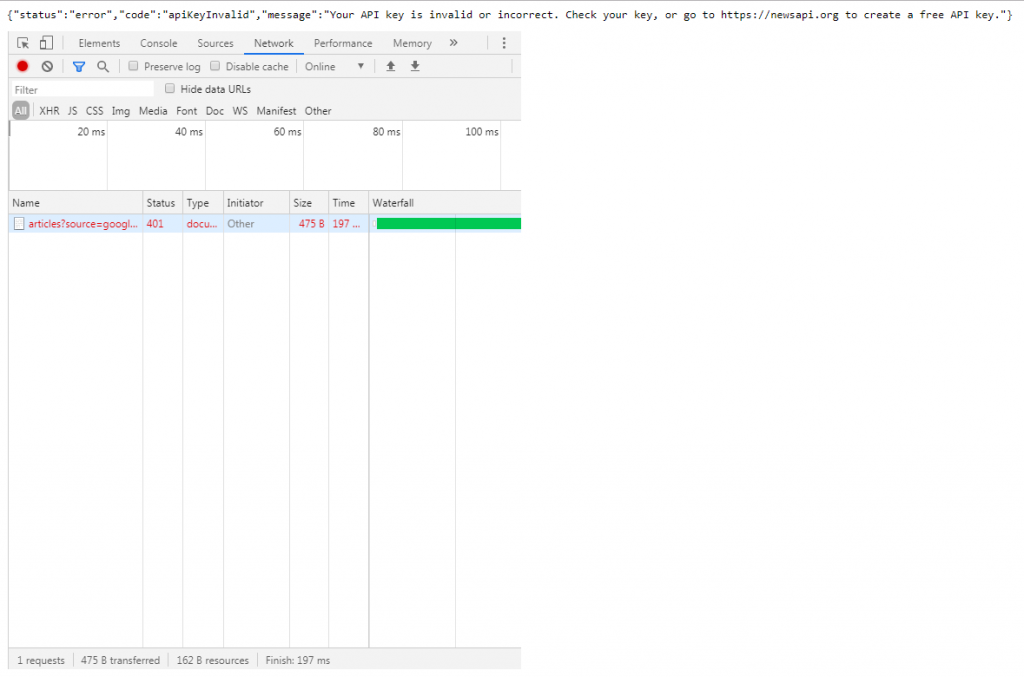The image size is (1024, 677).
Task: Sort by Time column header
Action: 349,203
